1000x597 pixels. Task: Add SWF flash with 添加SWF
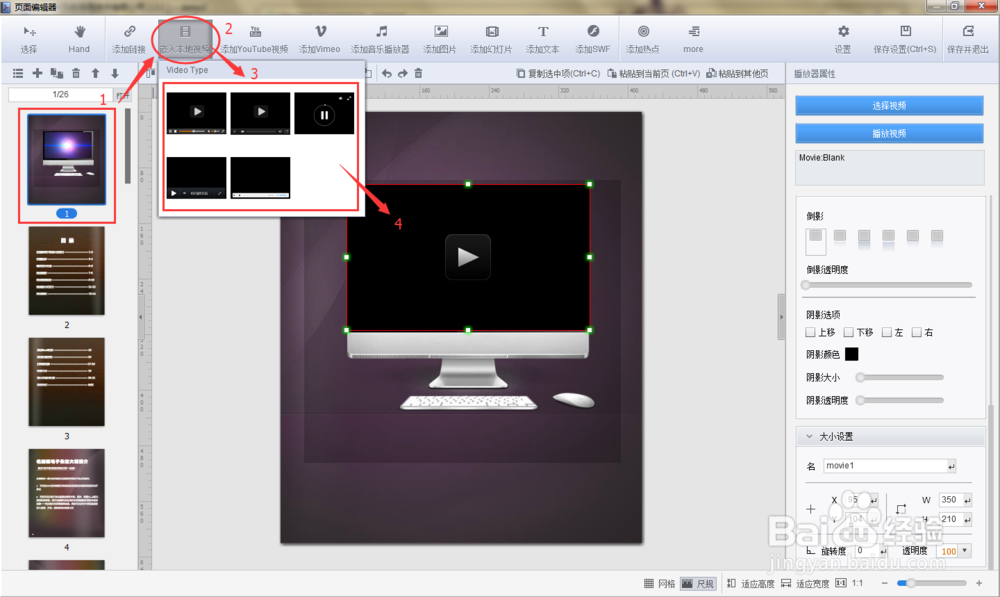click(592, 39)
